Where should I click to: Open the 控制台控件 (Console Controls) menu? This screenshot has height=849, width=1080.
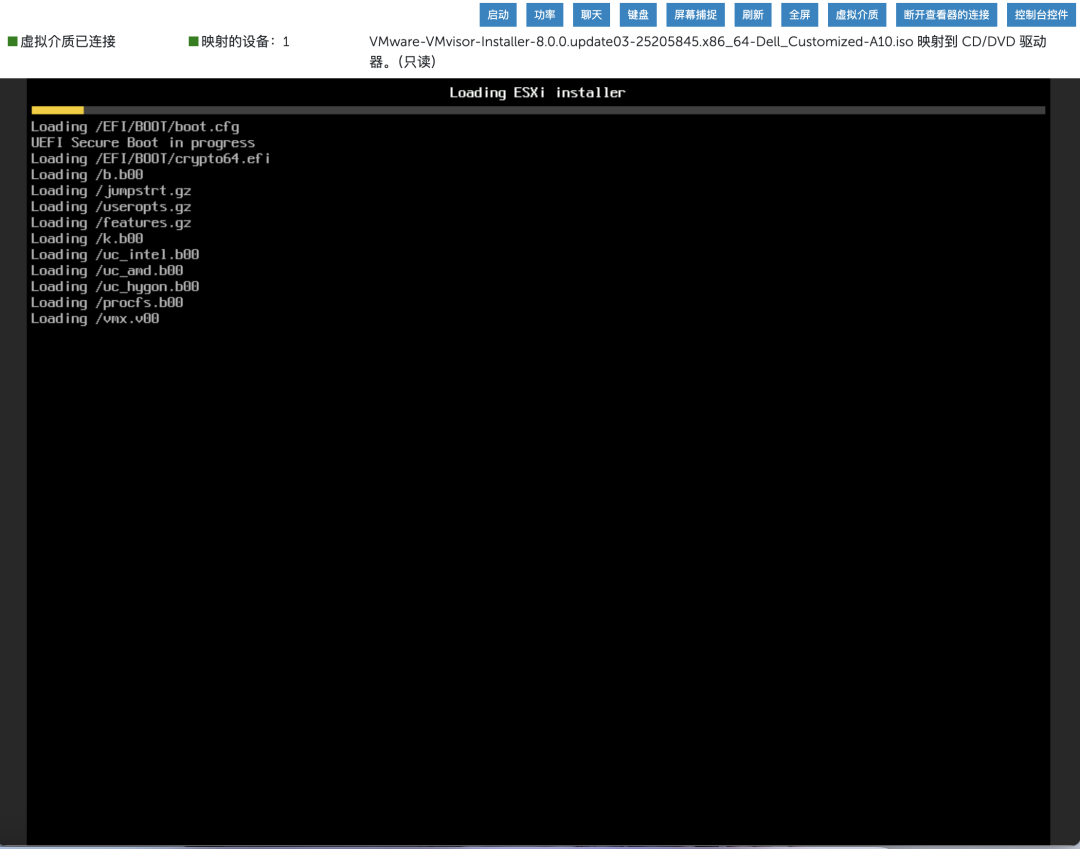(x=1041, y=14)
